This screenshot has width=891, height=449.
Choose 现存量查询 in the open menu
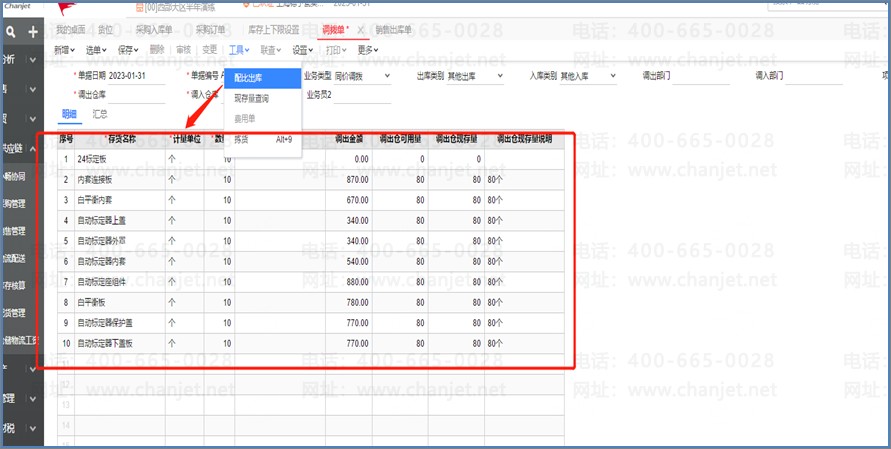pyautogui.click(x=251, y=98)
